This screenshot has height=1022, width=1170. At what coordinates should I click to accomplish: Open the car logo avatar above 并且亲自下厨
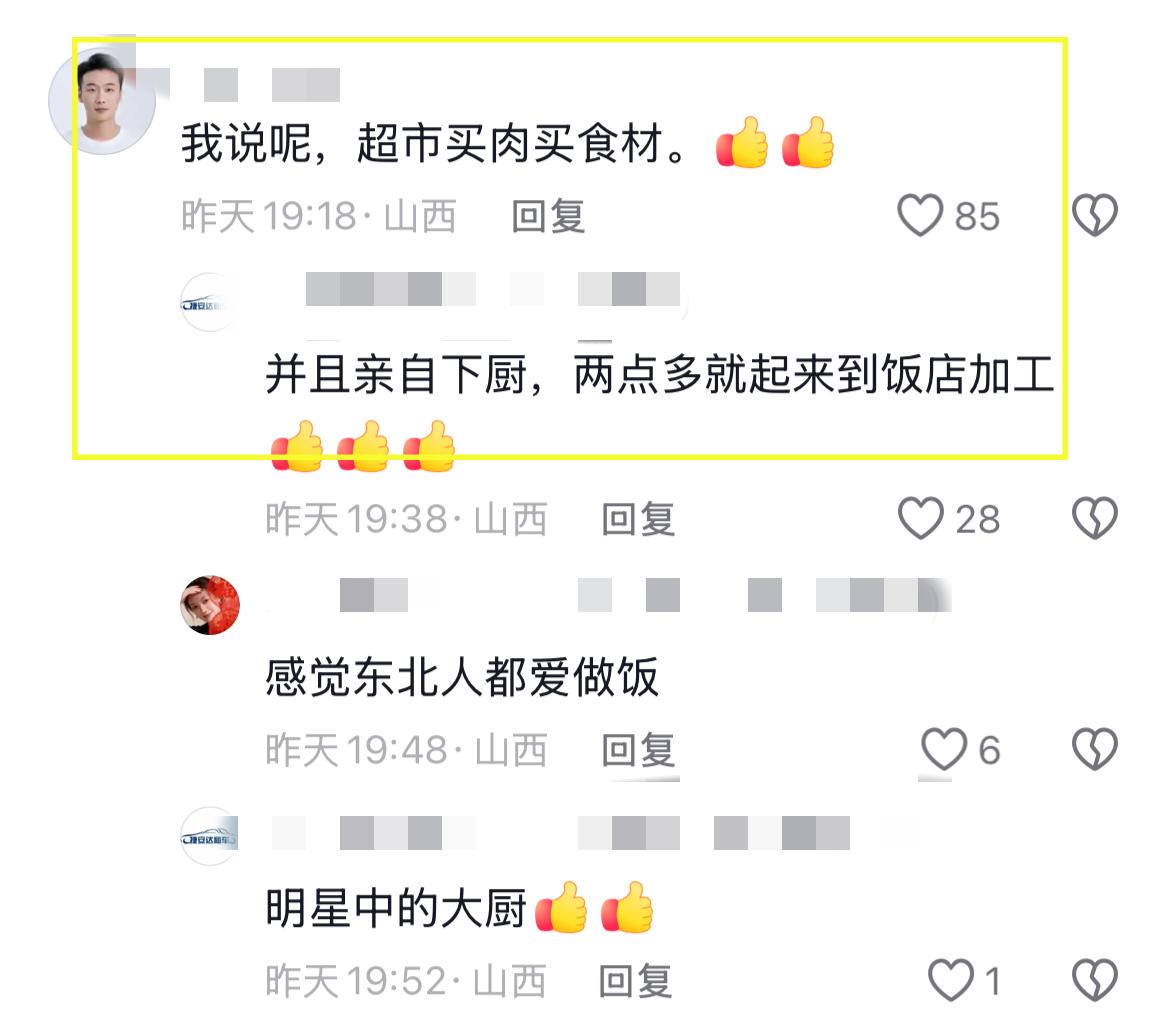(210, 302)
